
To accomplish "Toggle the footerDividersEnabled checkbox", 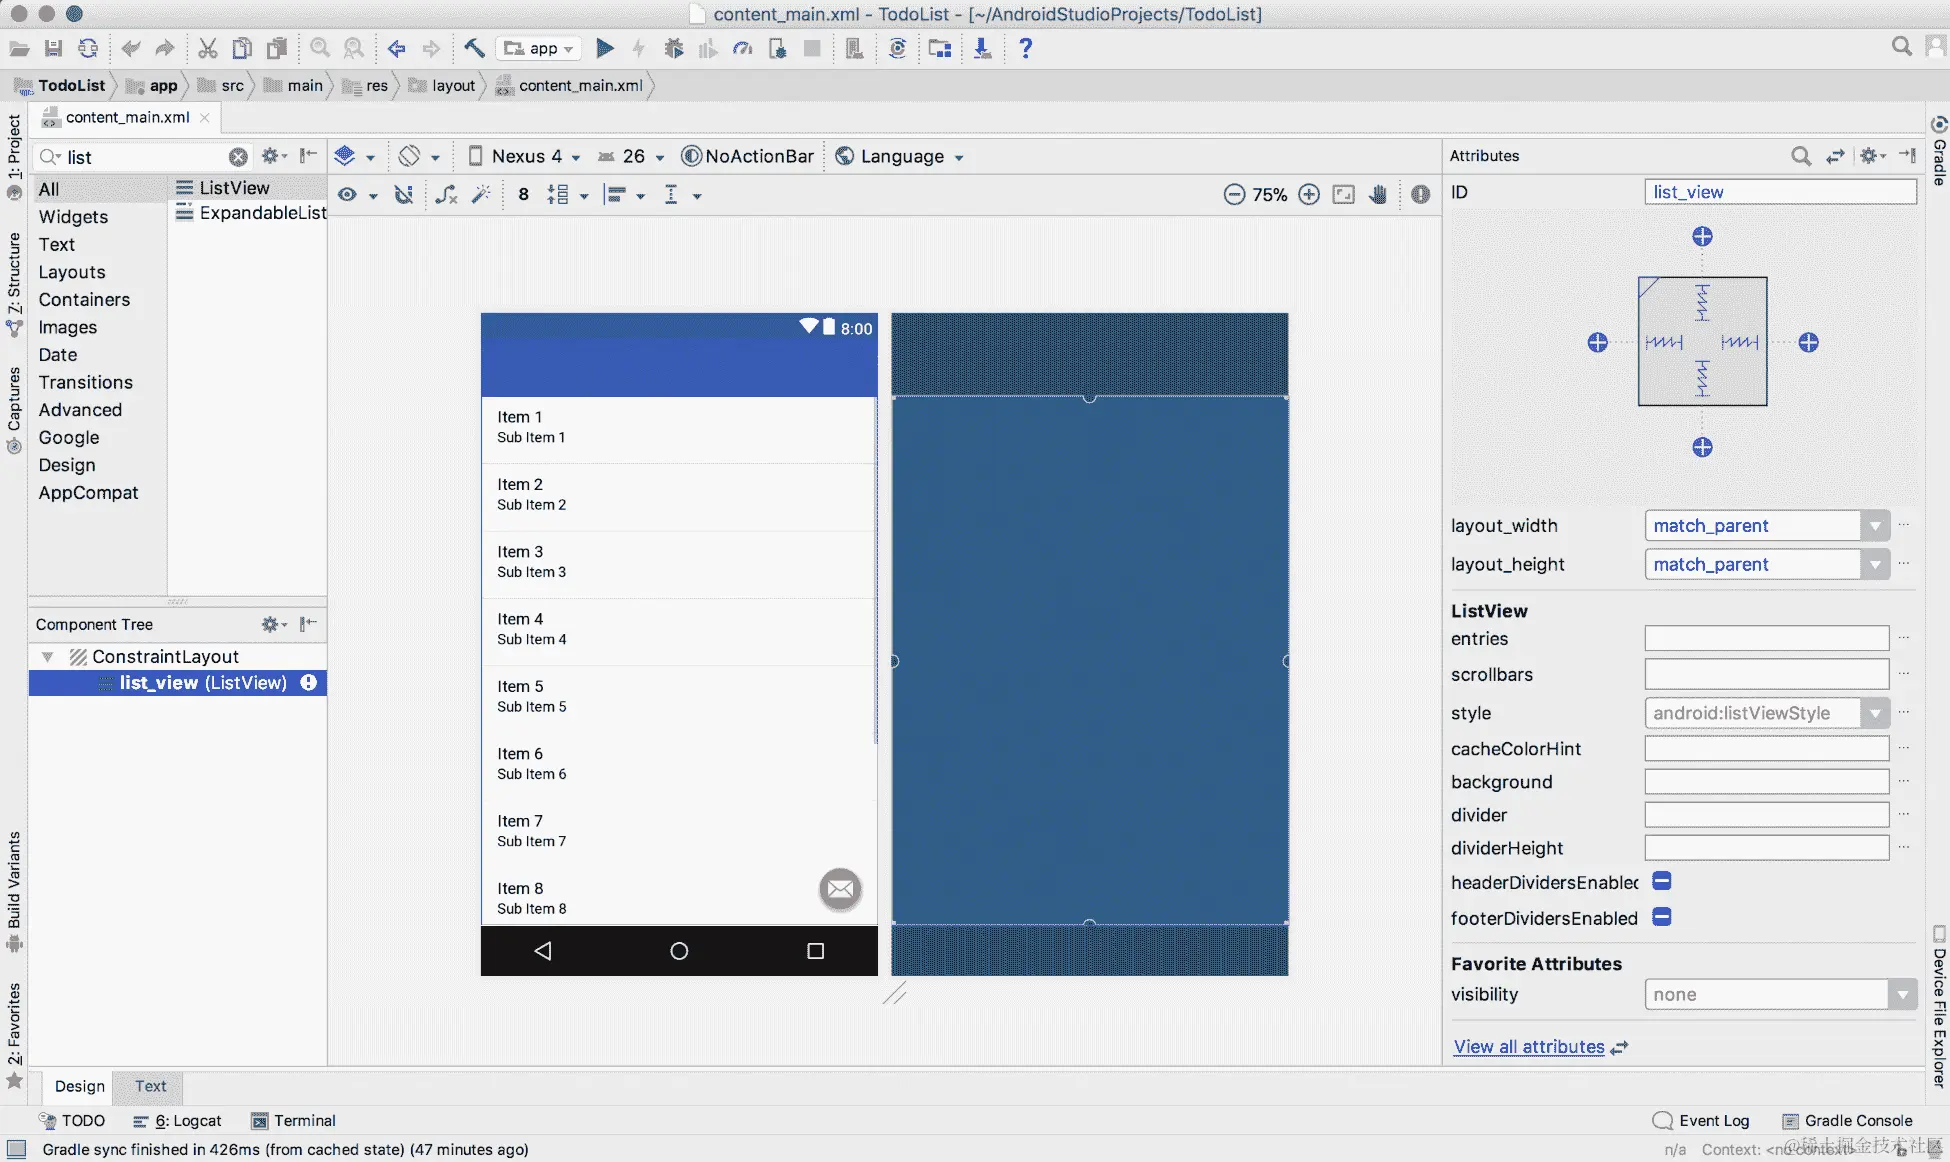I will 1662,917.
